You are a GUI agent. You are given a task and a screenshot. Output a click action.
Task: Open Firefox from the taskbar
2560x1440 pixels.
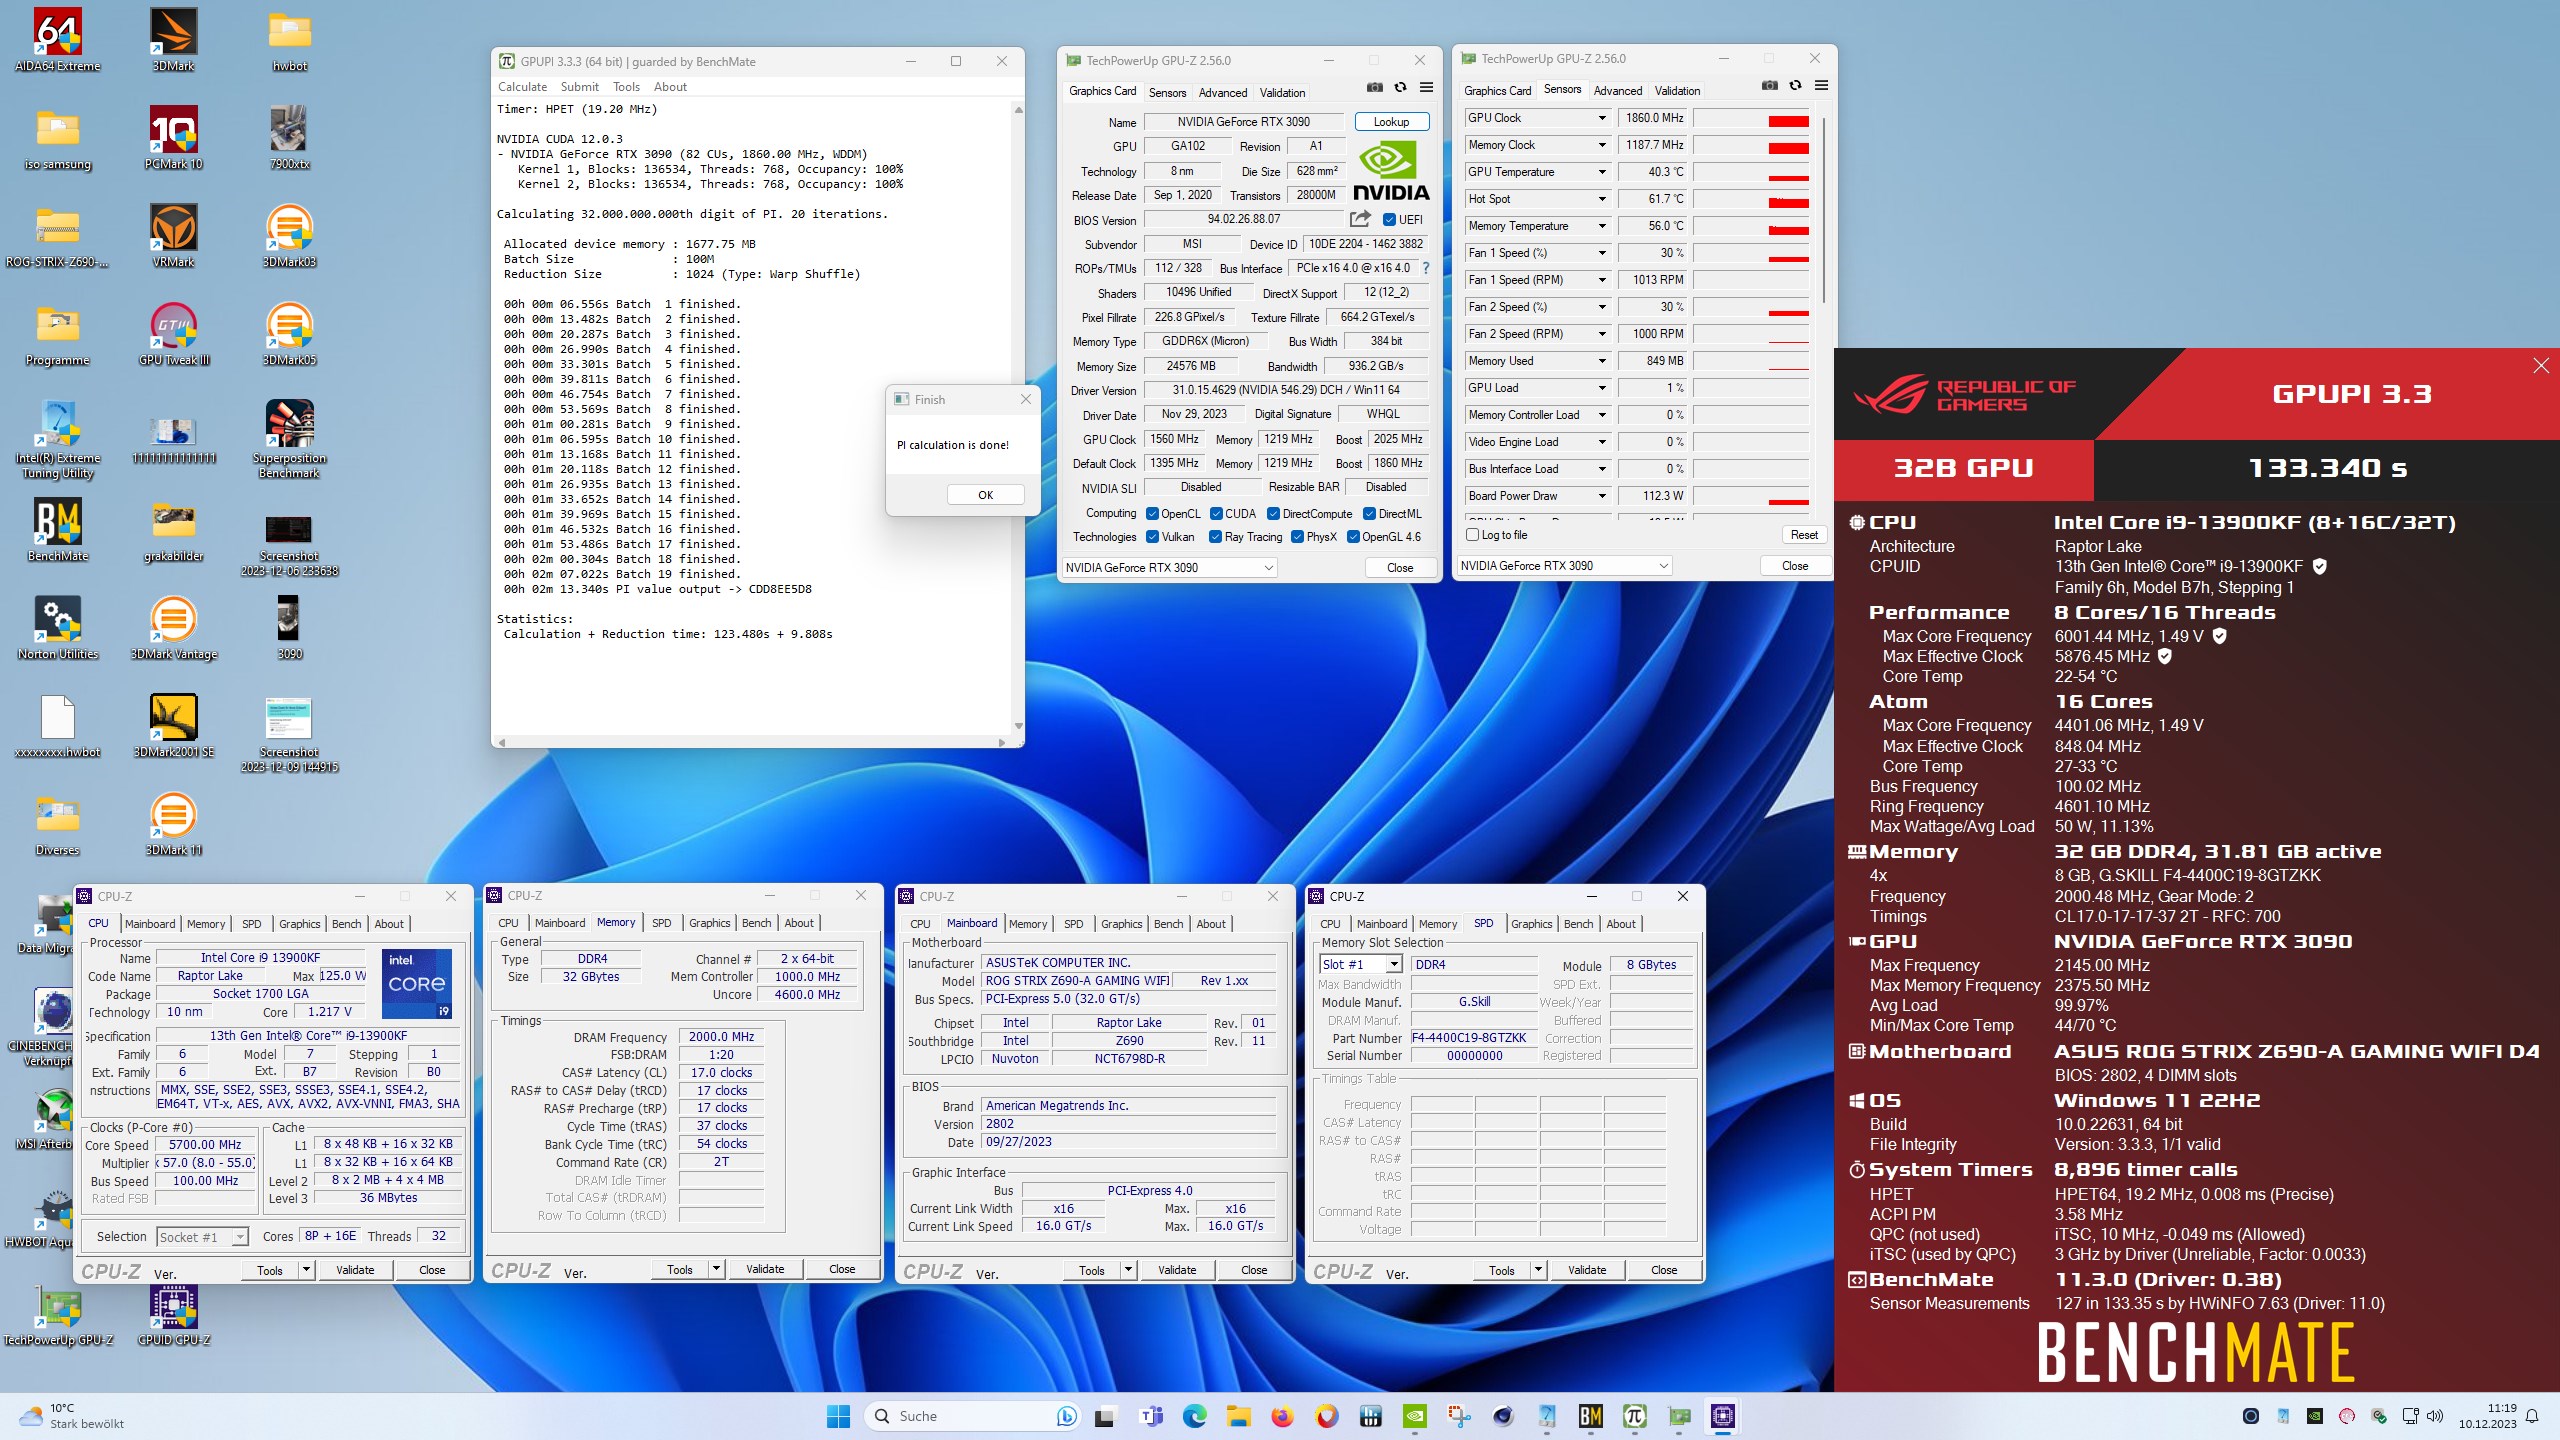1282,1416
